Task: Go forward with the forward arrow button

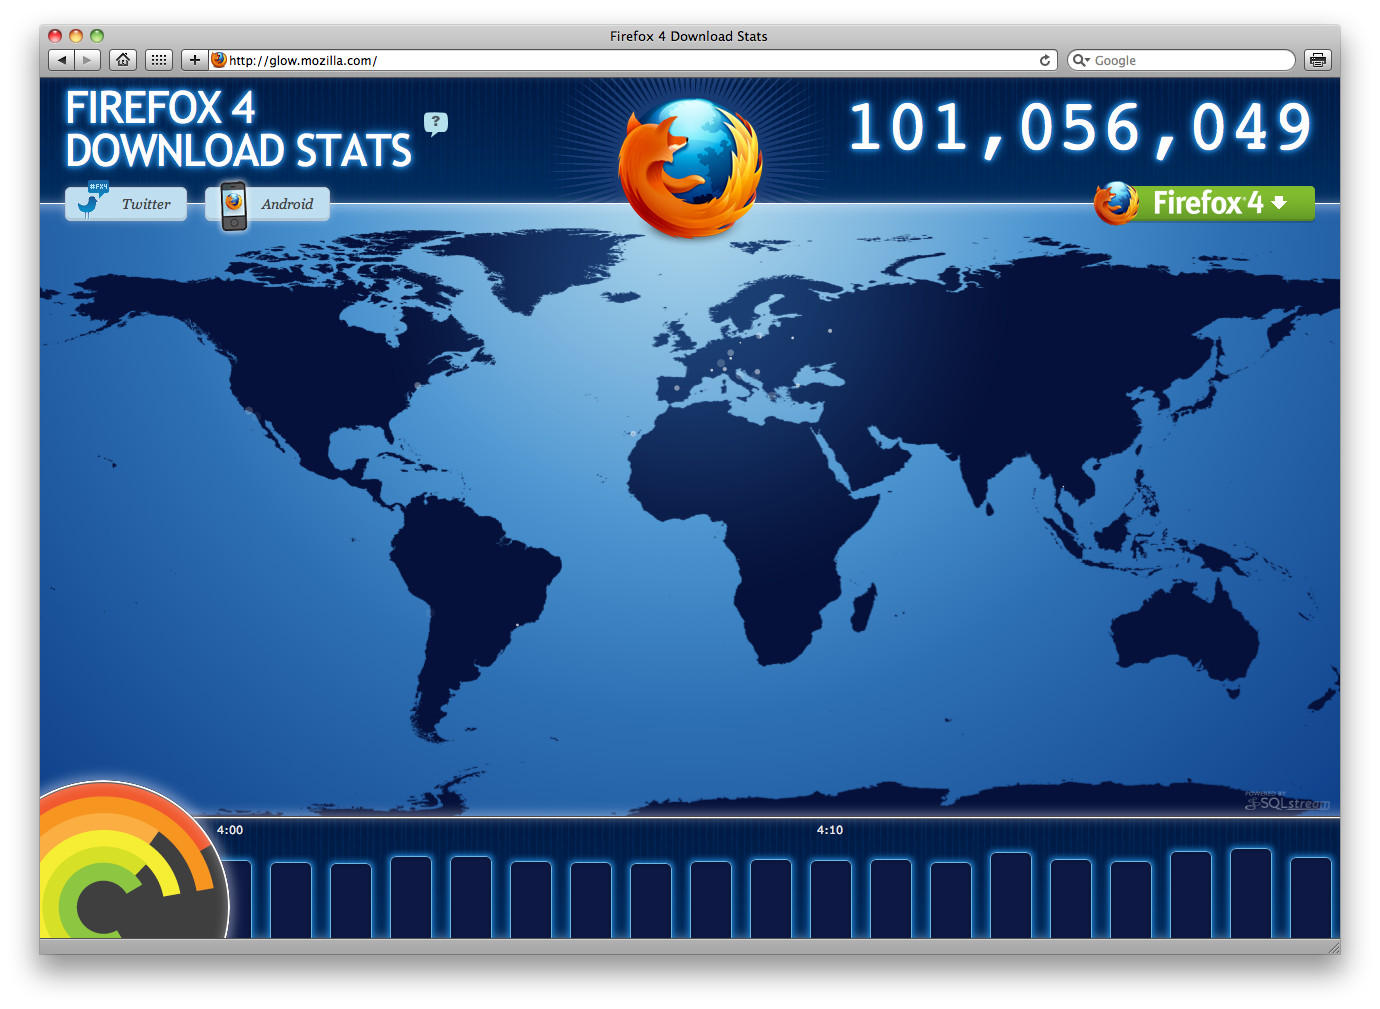Action: tap(88, 60)
